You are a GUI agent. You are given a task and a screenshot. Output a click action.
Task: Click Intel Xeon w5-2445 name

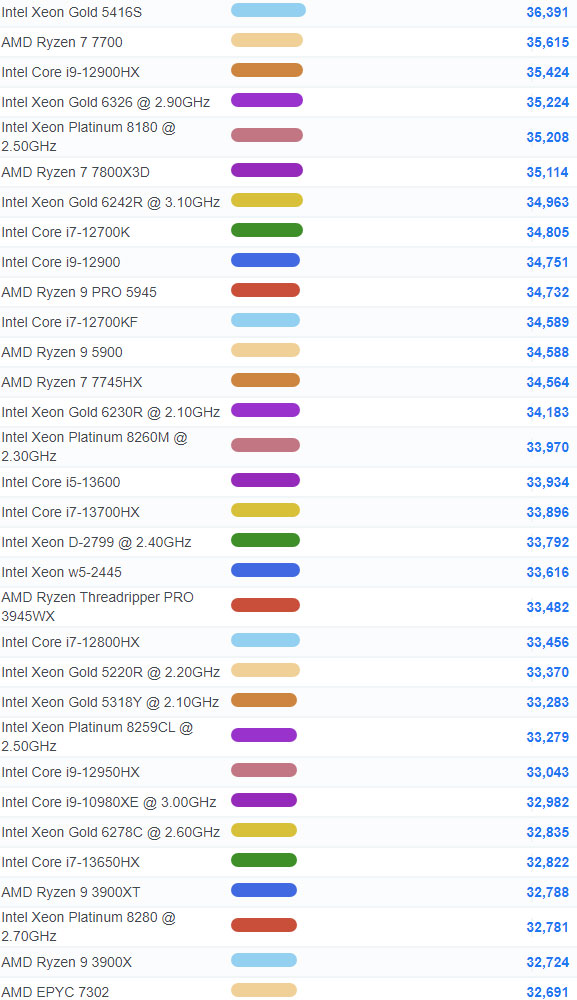point(61,572)
